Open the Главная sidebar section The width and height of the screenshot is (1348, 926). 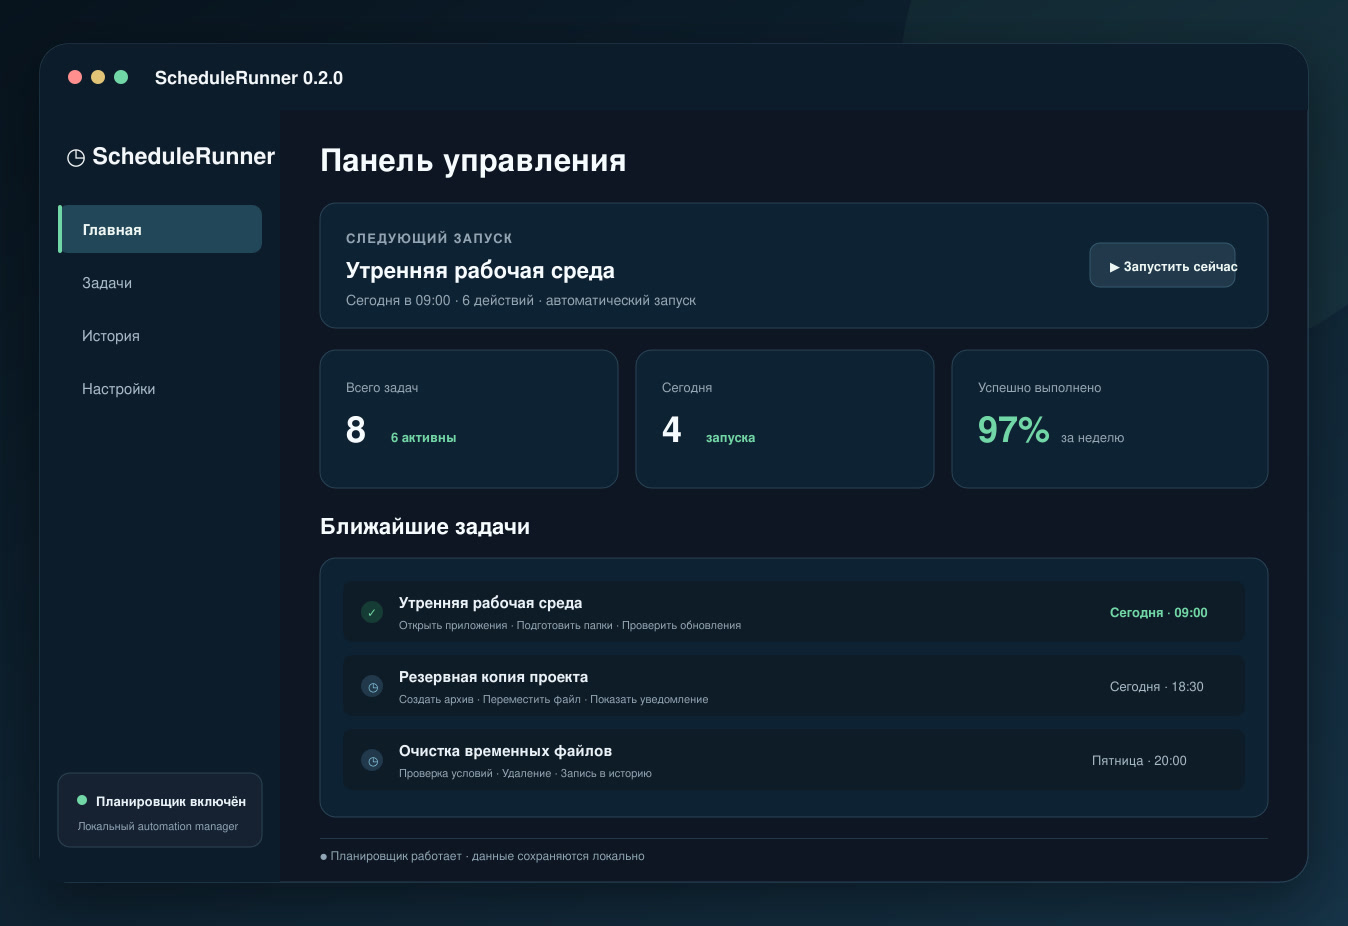(160, 229)
